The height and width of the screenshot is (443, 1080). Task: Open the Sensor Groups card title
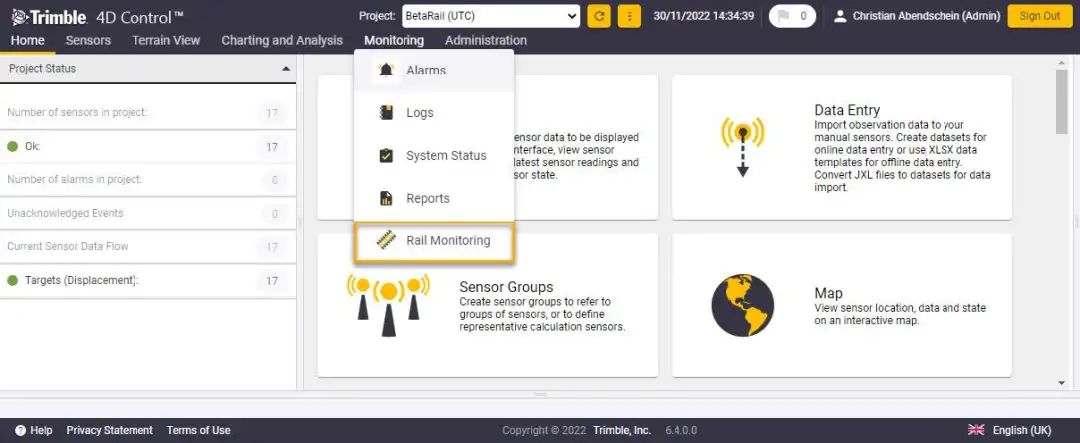[506, 287]
